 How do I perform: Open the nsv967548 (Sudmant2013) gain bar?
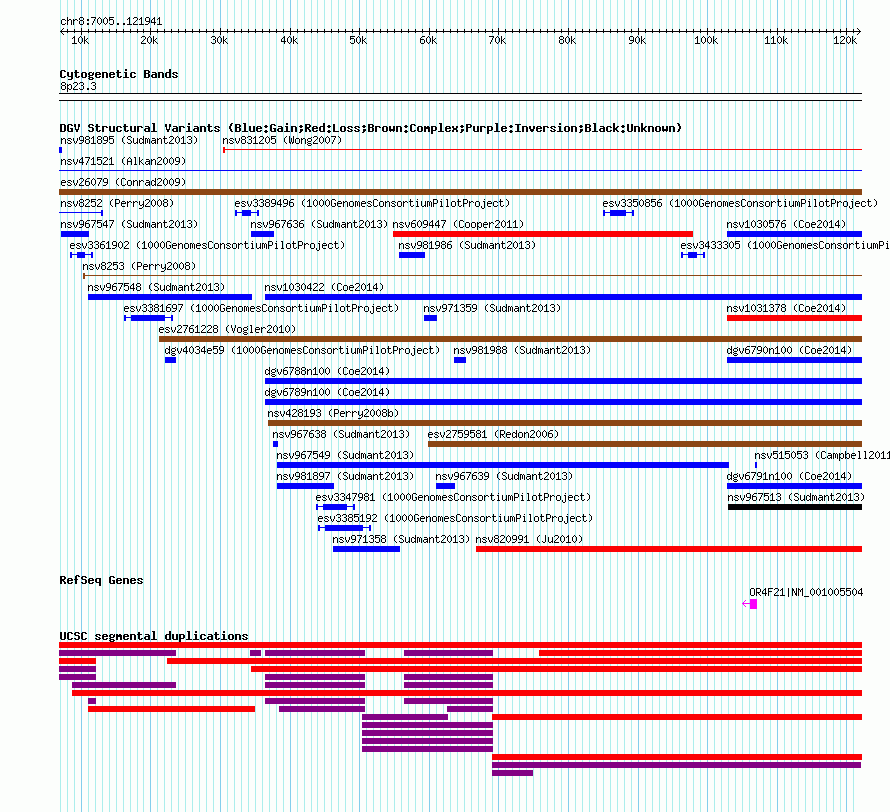click(x=170, y=297)
